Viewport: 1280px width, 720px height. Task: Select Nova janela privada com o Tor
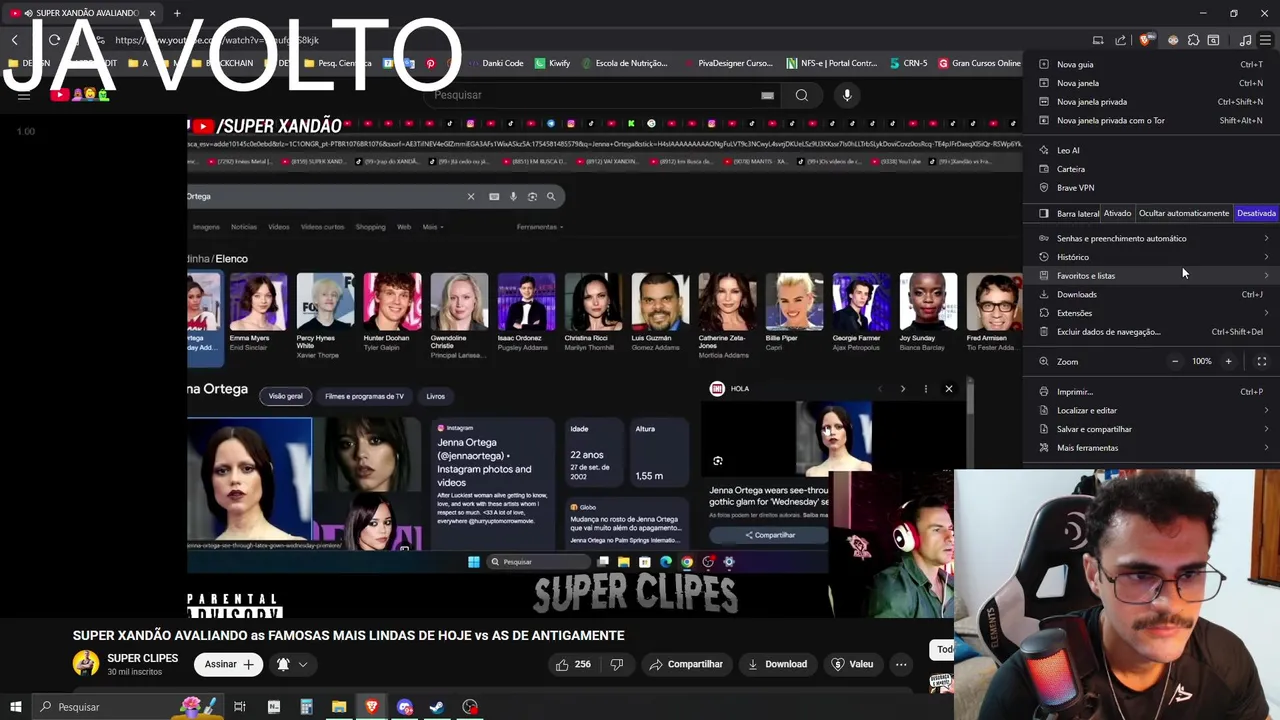tap(1152, 120)
